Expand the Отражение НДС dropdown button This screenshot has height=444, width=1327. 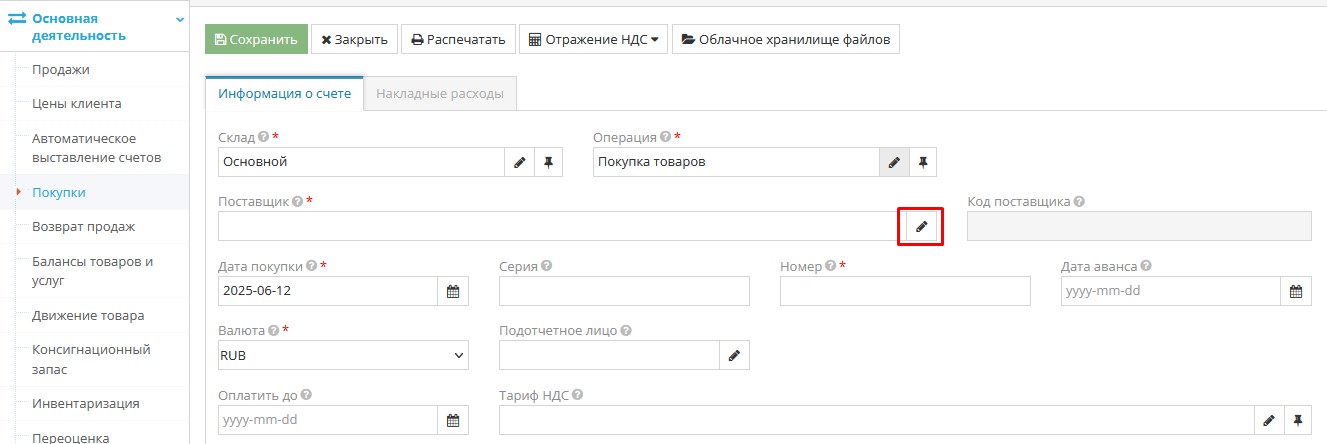[x=593, y=40]
